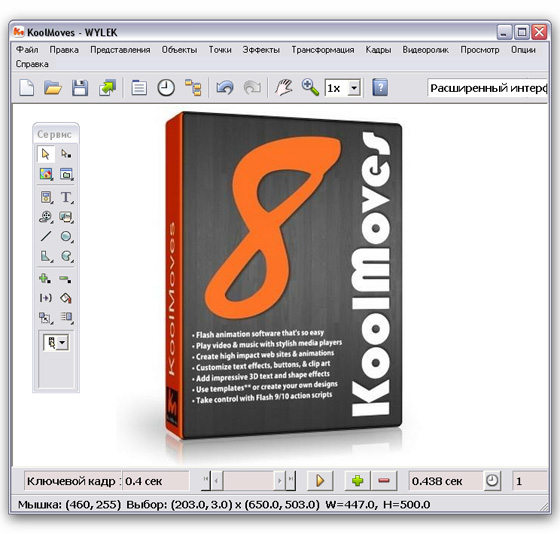Select the arrow selection tool

click(45, 154)
